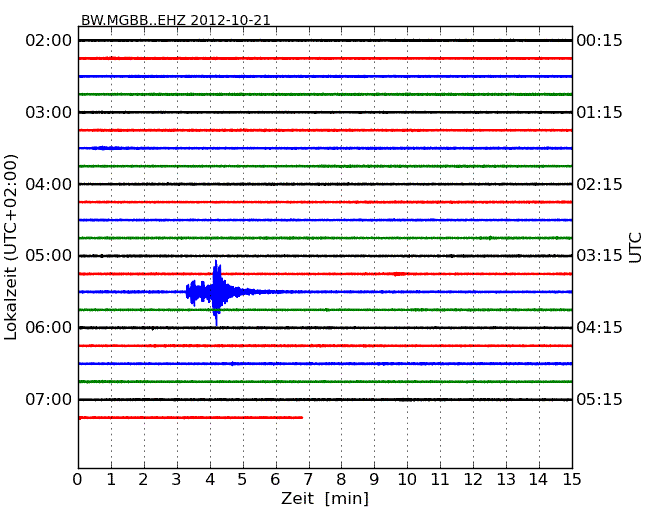Image resolution: width=650 pixels, height=520 pixels.
Task: Click the "02:15" UTC tick label
Action: click(599, 184)
